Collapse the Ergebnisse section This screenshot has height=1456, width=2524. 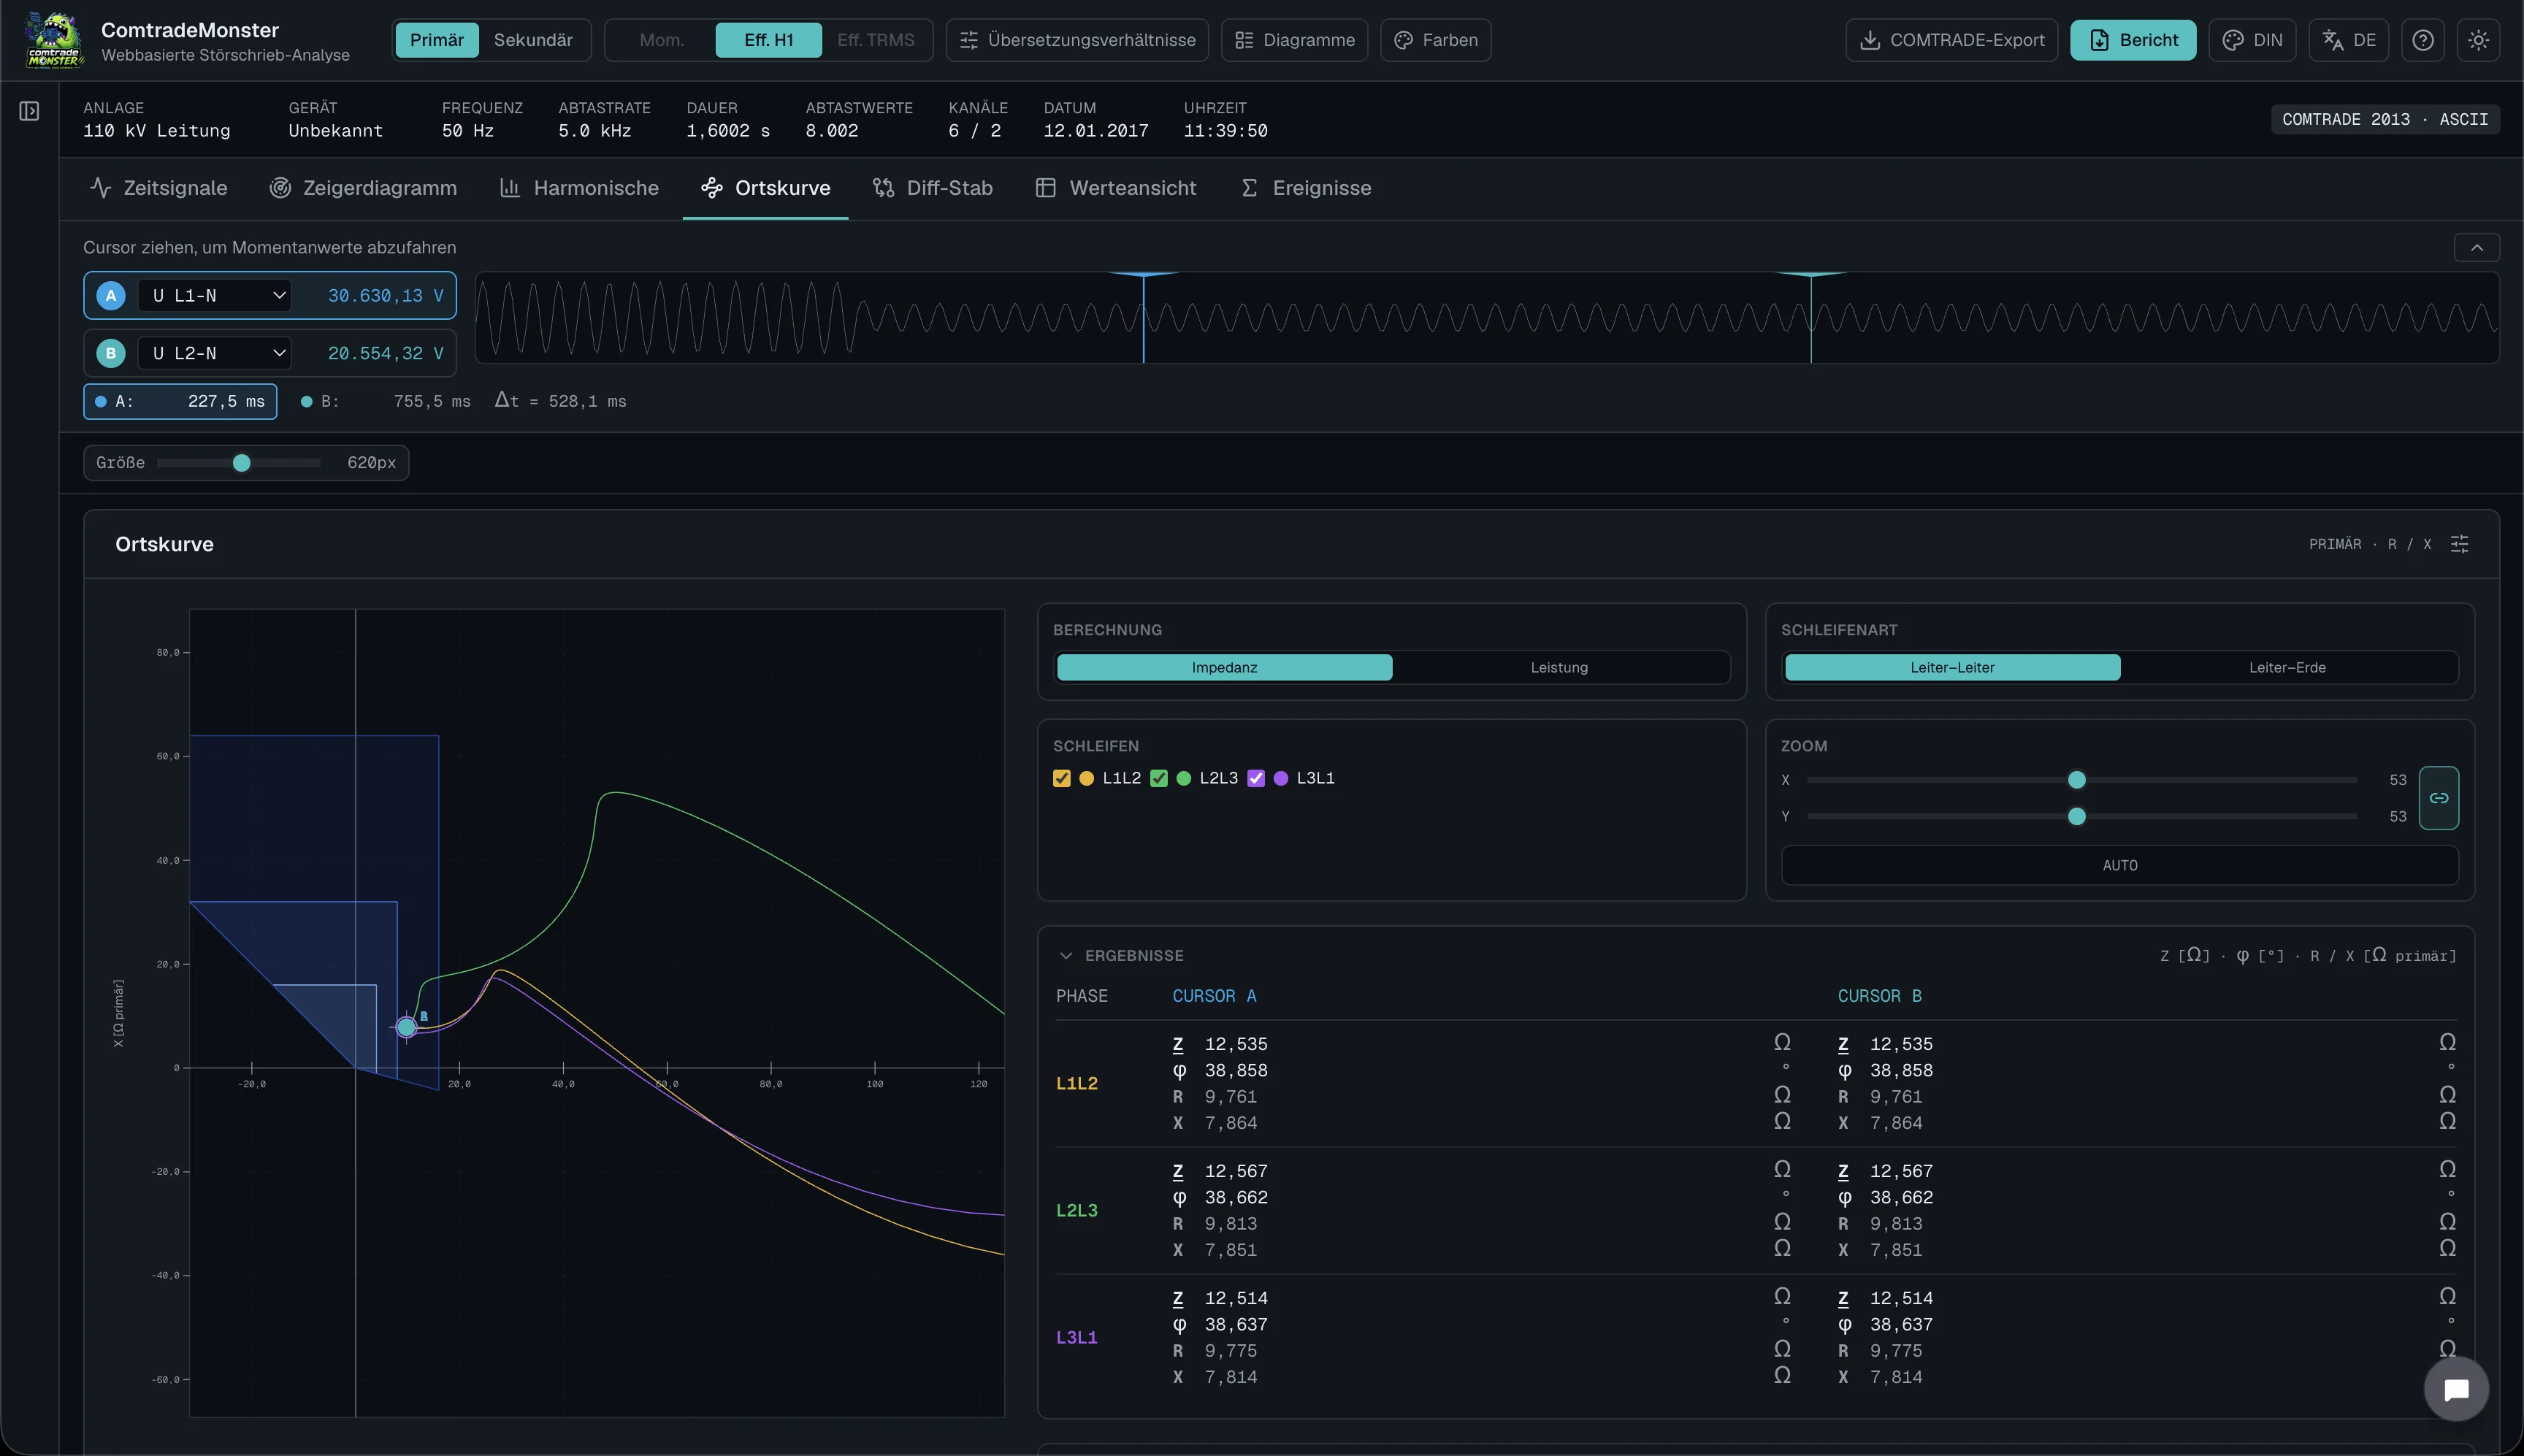click(x=1066, y=956)
